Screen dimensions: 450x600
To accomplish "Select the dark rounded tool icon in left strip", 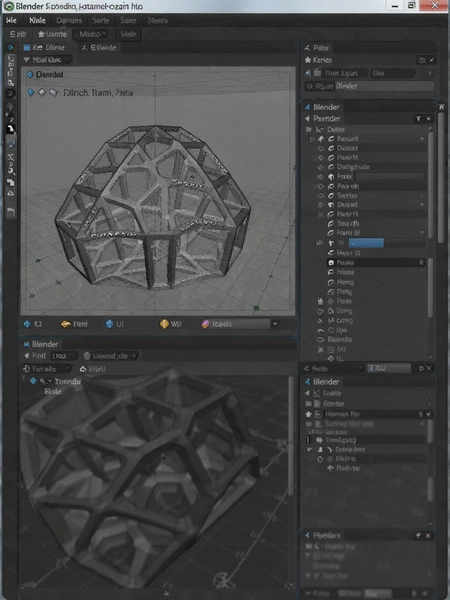I will [11, 93].
